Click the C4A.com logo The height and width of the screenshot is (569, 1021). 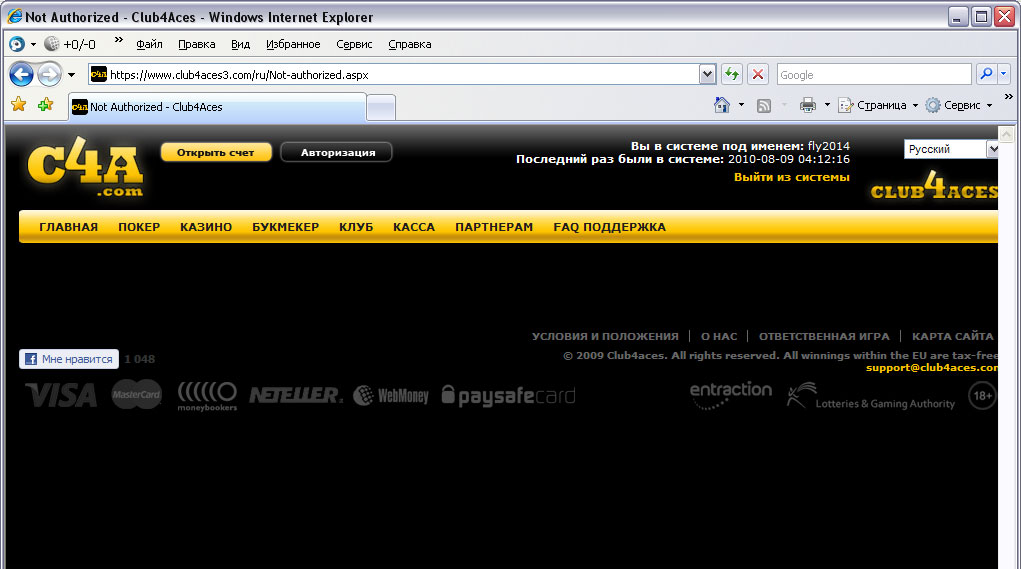click(x=85, y=167)
